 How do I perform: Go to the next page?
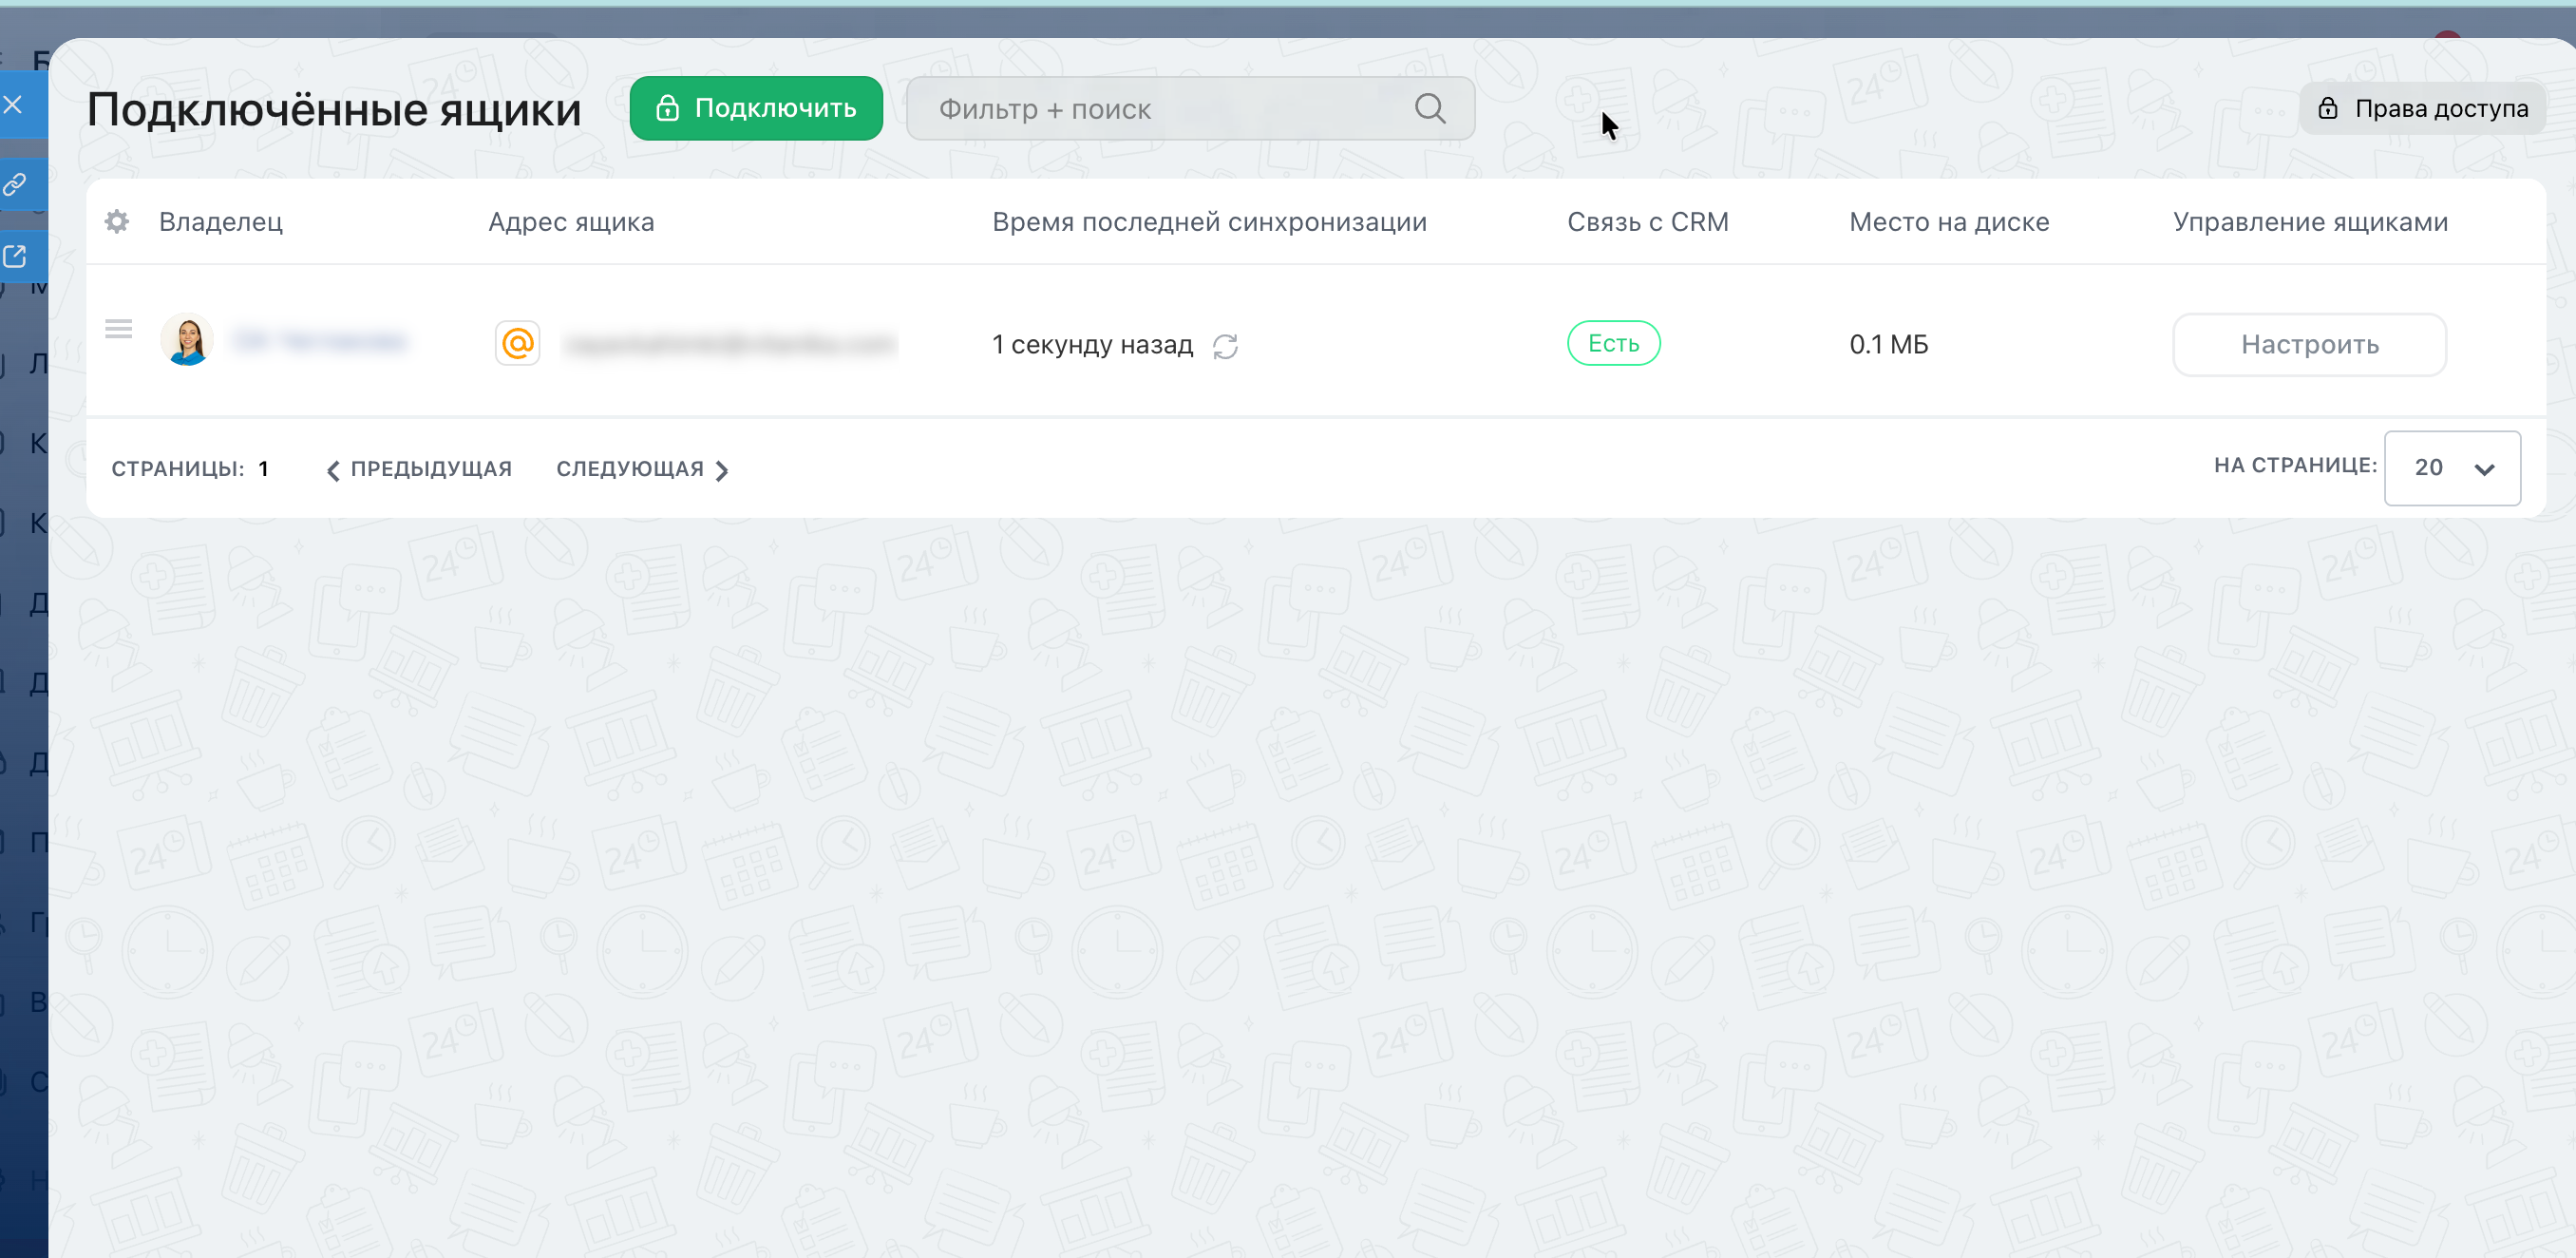tap(642, 469)
